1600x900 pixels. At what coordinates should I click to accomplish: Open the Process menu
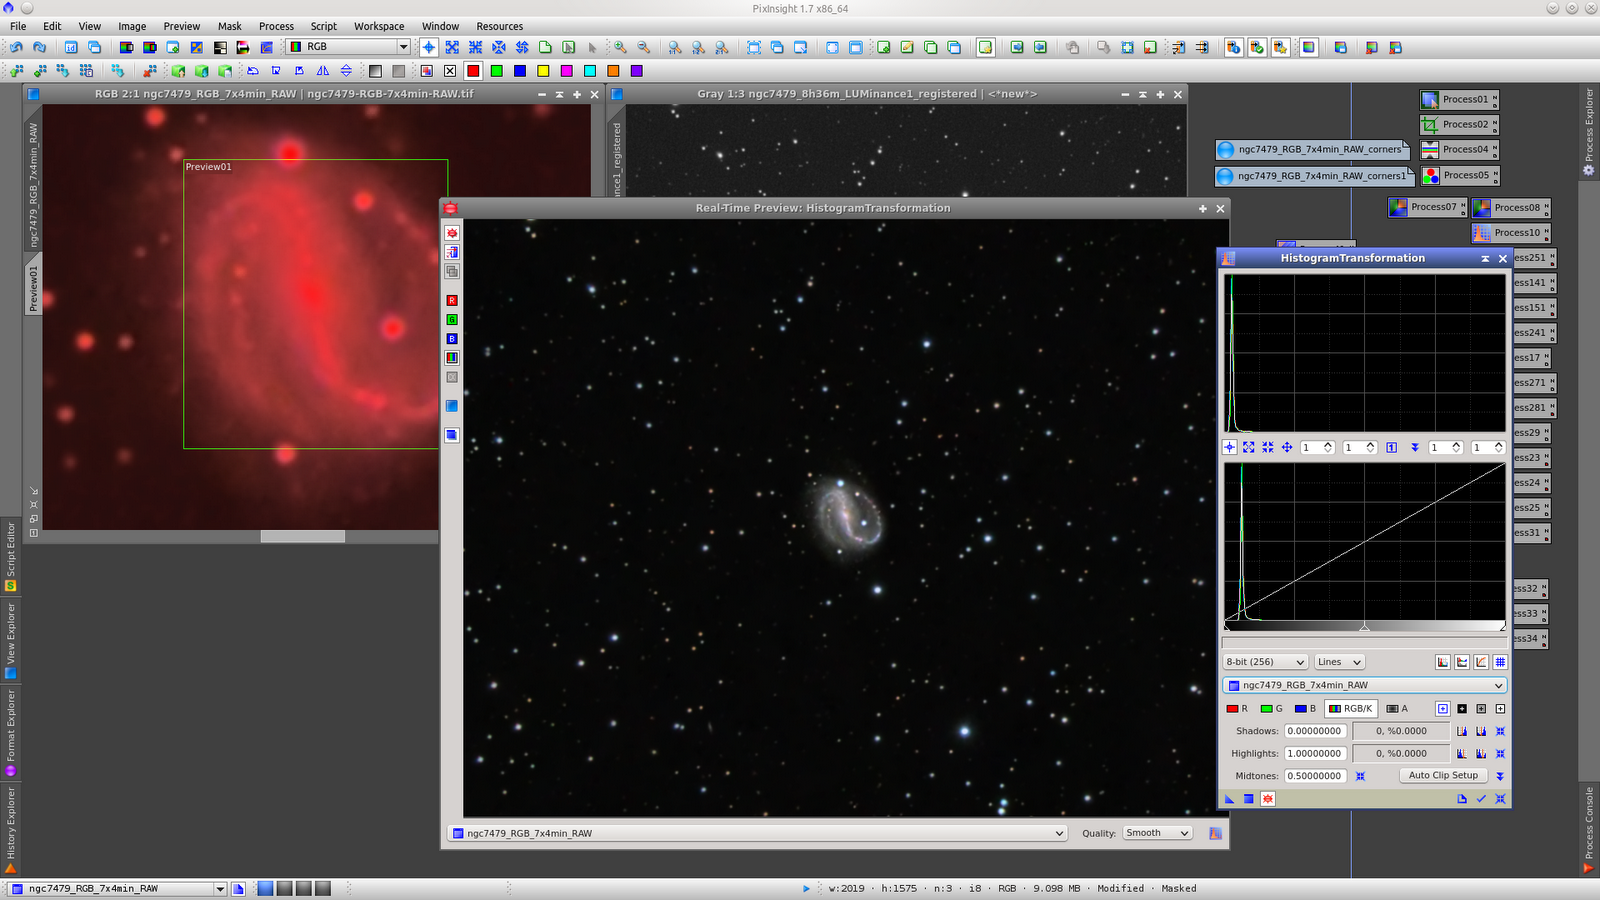pos(276,27)
